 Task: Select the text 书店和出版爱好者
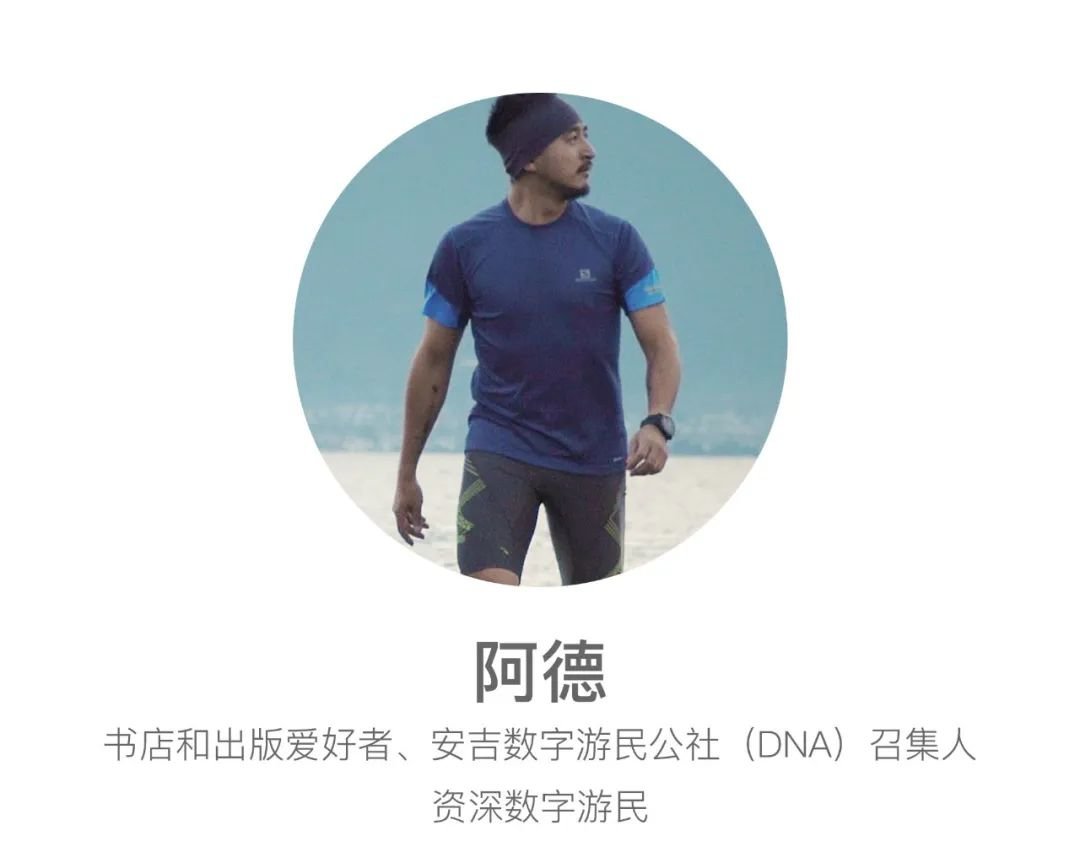249,745
